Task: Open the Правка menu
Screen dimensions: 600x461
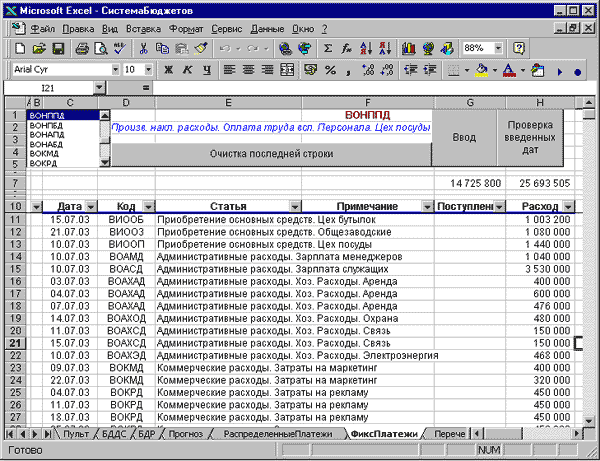Action: [78, 29]
